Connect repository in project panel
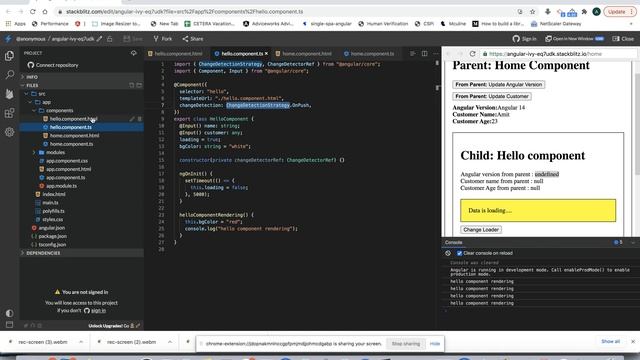Screen dimensions: 640x360 tap(53, 65)
